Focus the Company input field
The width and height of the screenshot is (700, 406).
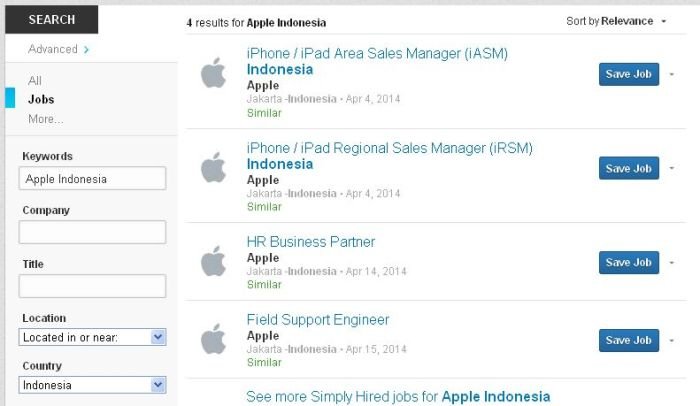point(92,232)
